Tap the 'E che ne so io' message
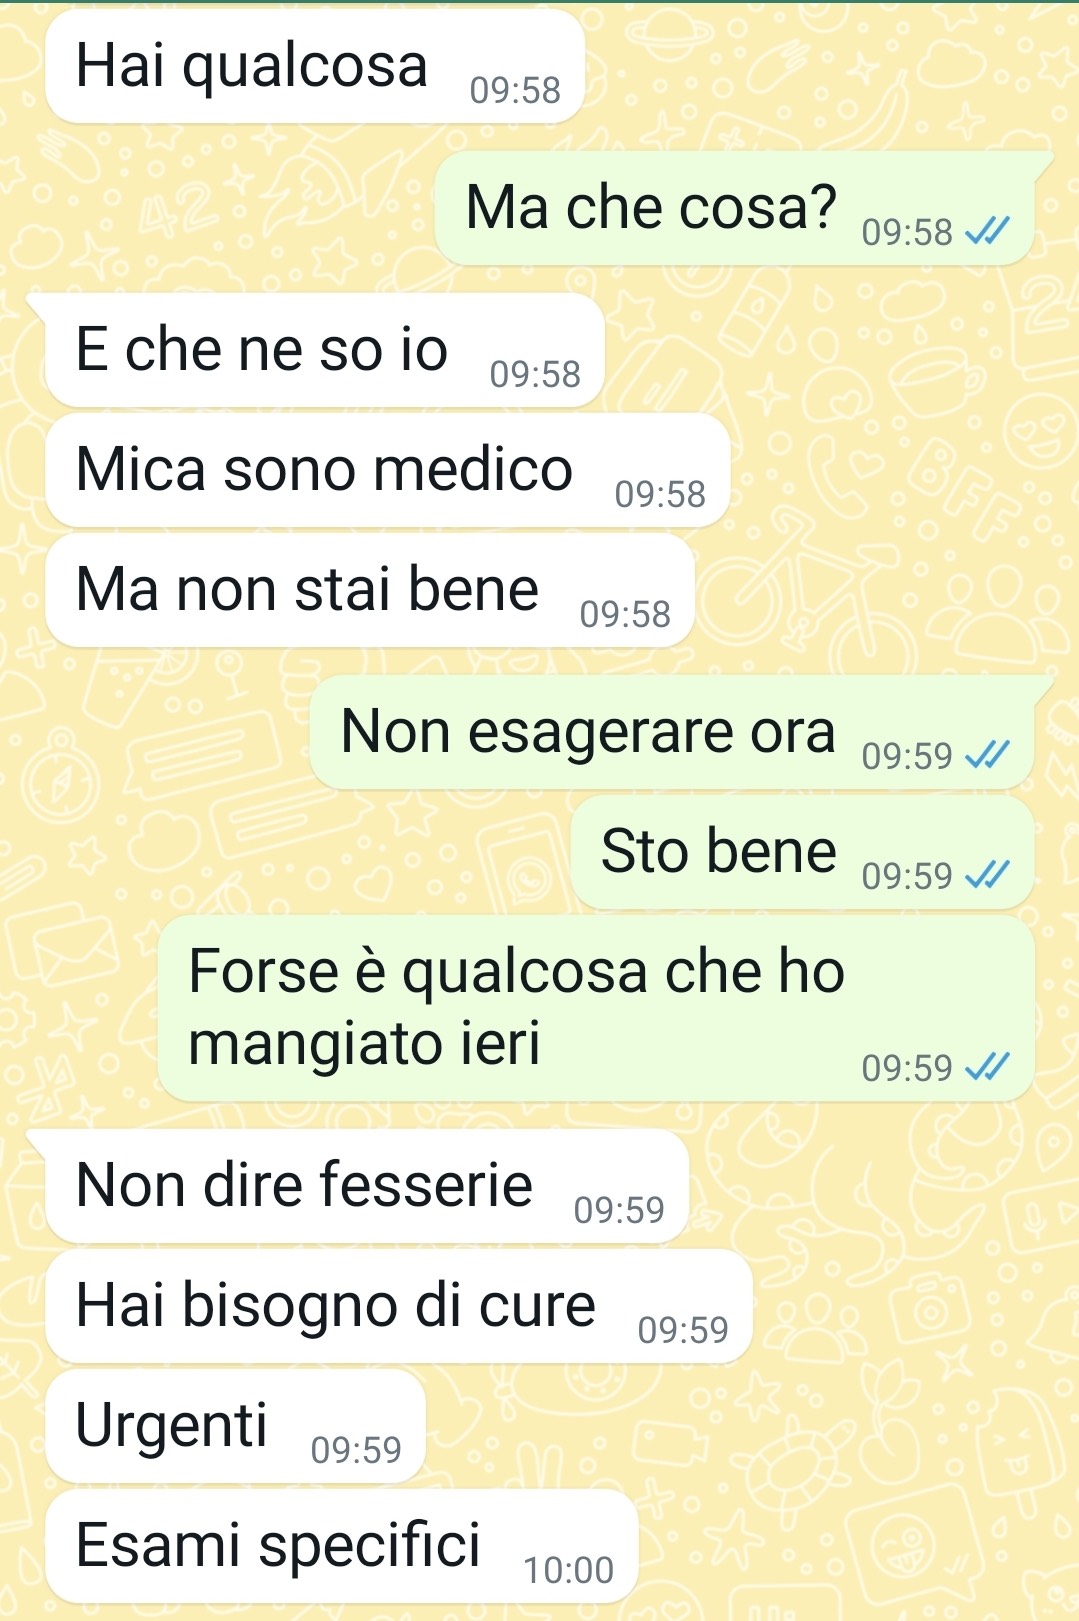The width and height of the screenshot is (1079, 1621). (325, 350)
